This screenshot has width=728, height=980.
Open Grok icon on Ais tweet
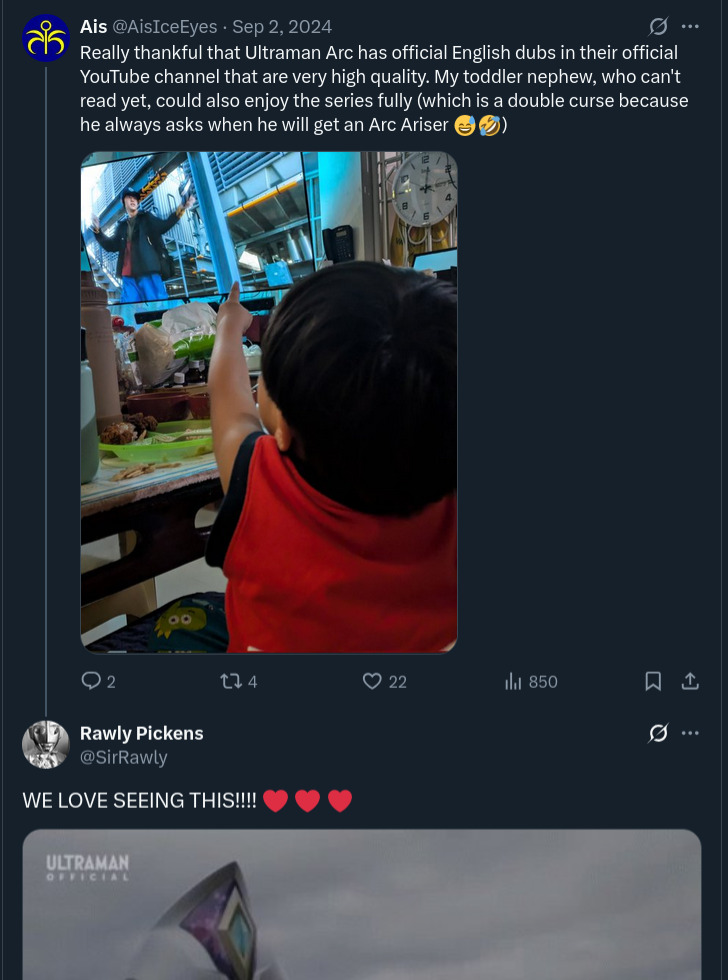[x=658, y=27]
